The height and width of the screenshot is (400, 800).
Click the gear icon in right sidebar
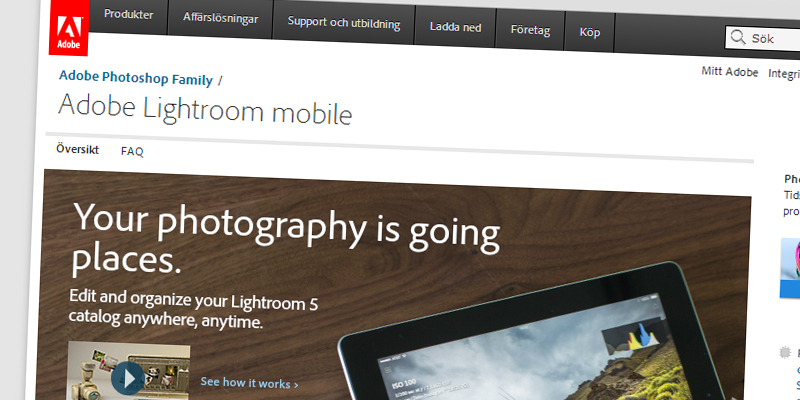coord(786,352)
